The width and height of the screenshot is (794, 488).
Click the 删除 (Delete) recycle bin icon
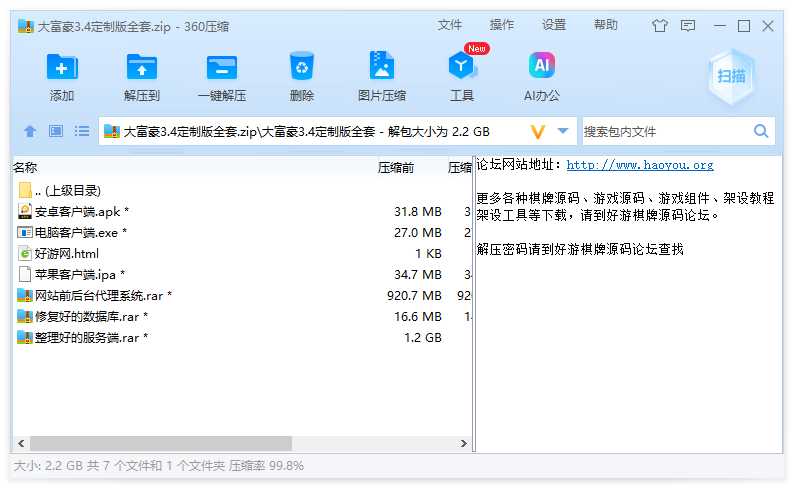302,66
